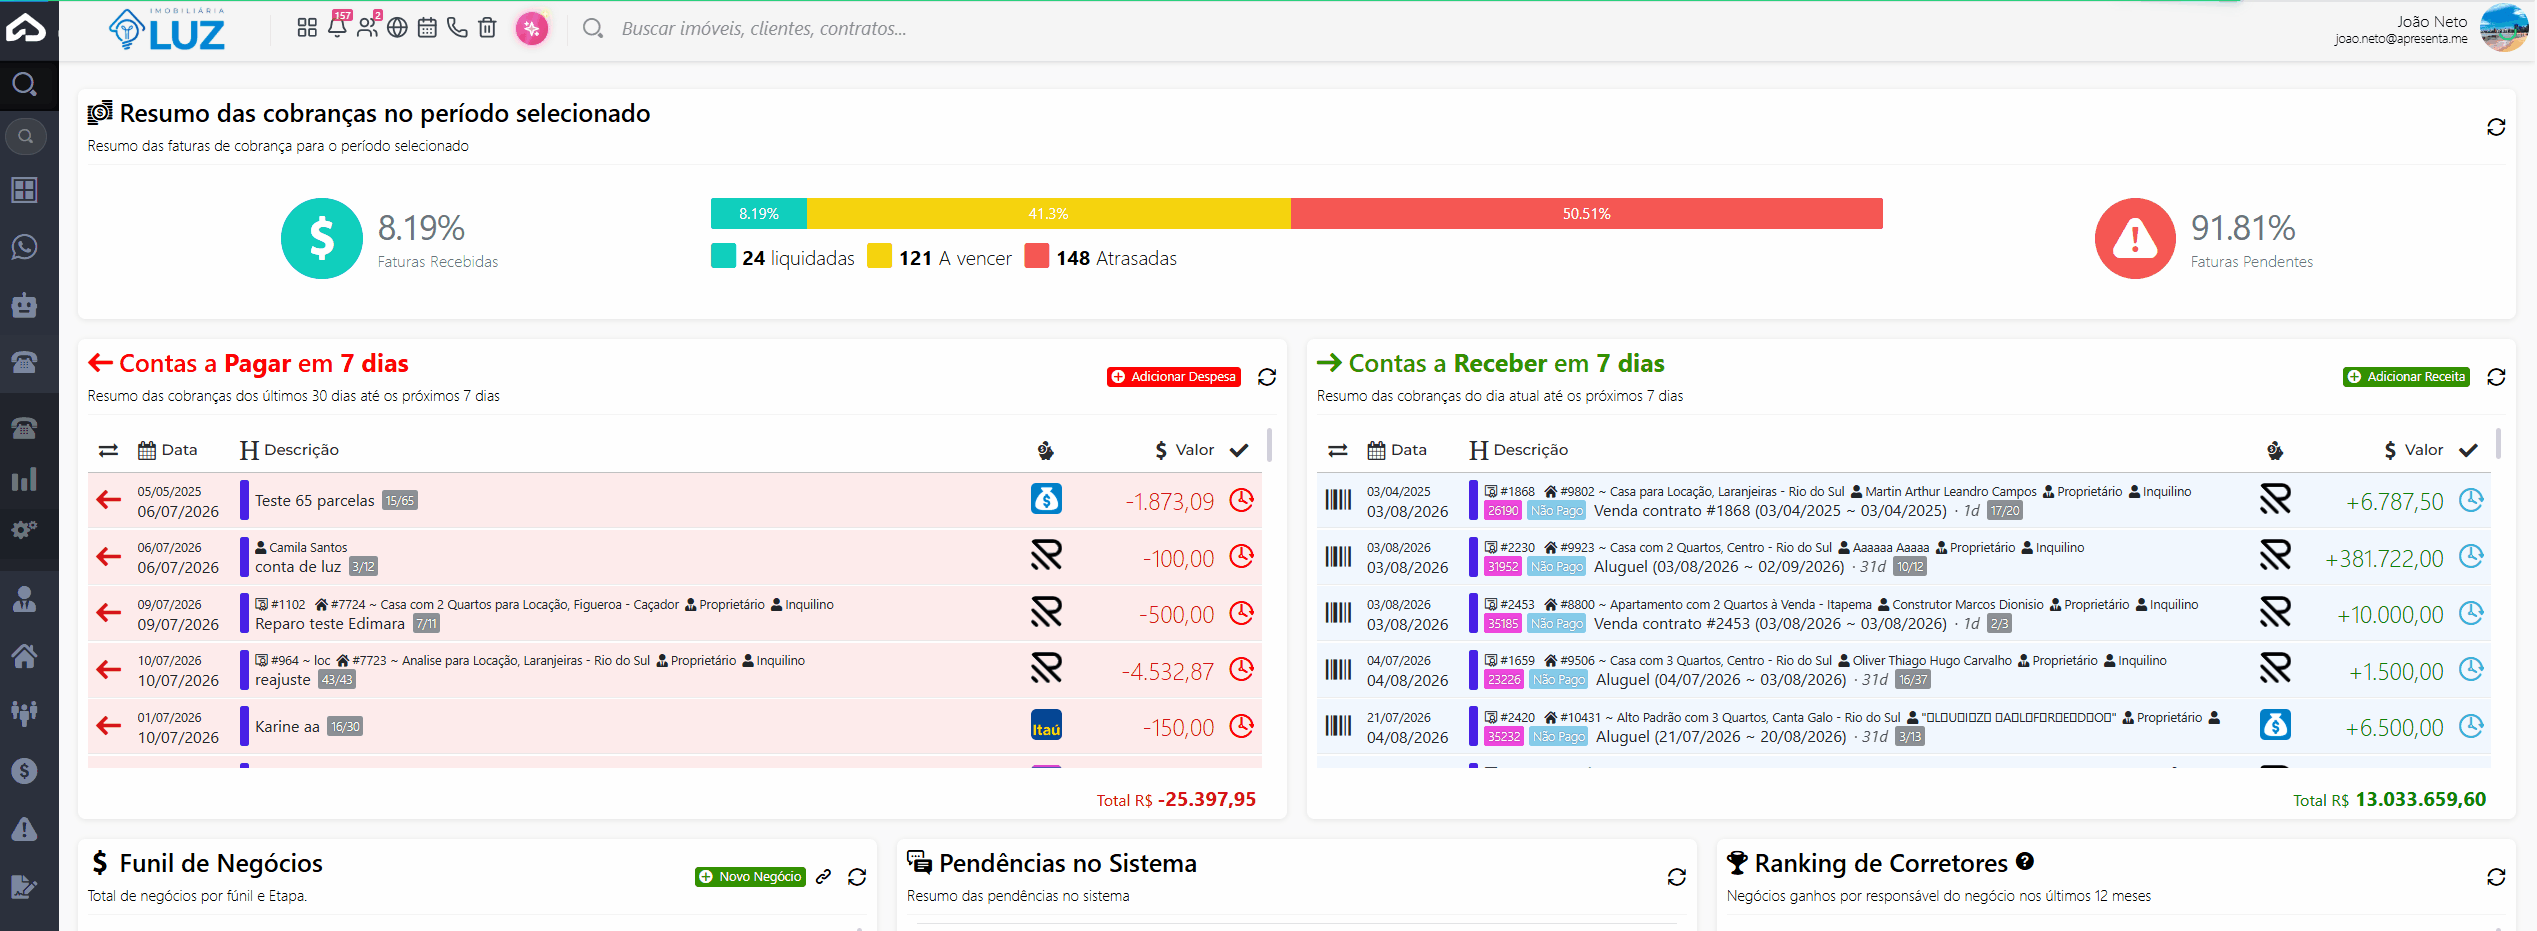This screenshot has width=2537, height=931.
Task: Click the red arrow on conta de luz row
Action: coord(109,556)
